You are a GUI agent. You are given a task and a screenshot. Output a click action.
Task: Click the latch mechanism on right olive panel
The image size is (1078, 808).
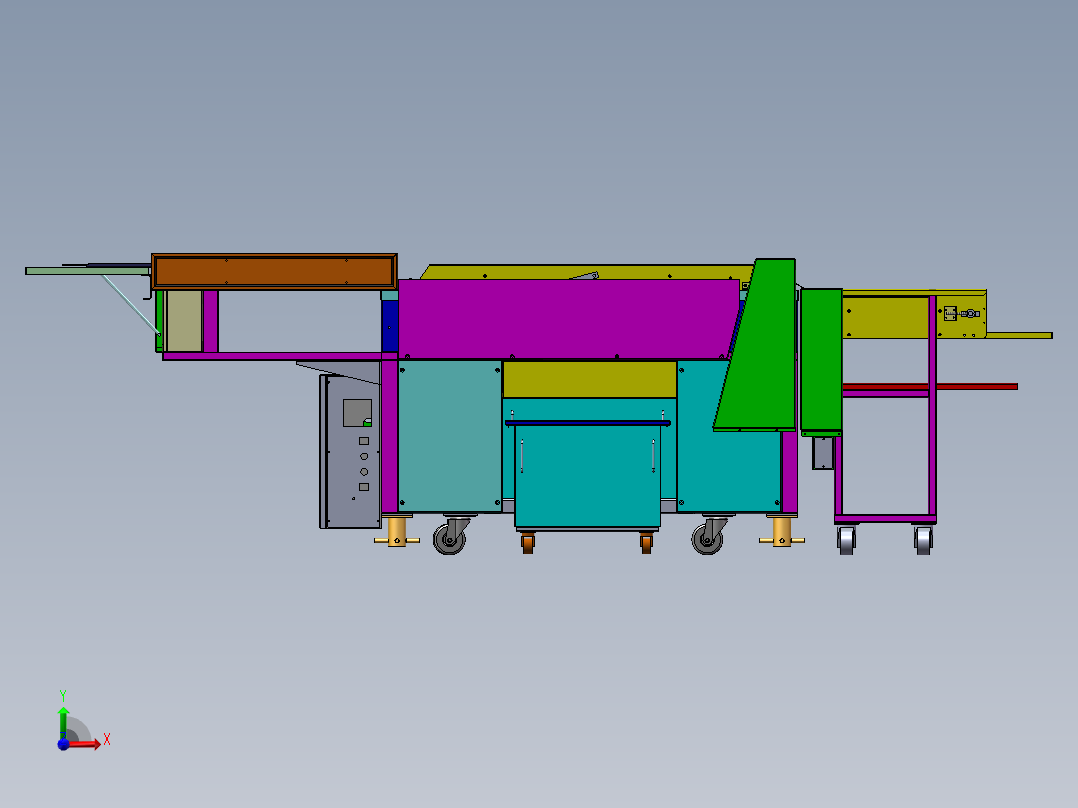click(961, 314)
